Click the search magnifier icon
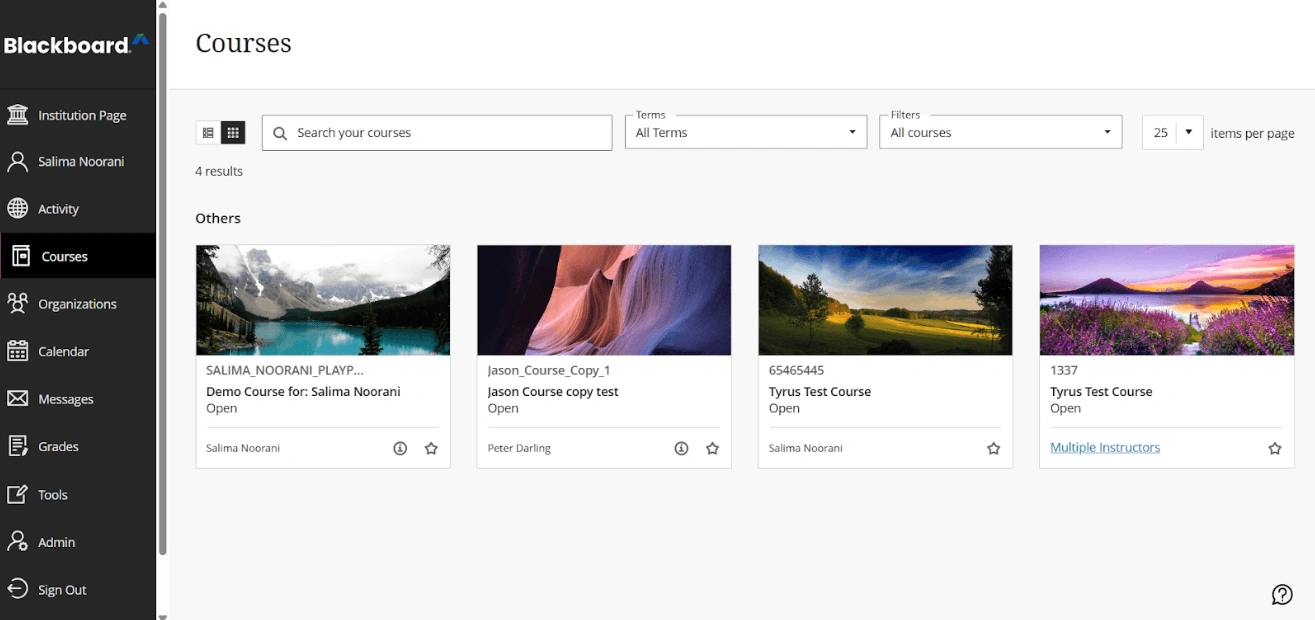The width and height of the screenshot is (1315, 620). 280,133
